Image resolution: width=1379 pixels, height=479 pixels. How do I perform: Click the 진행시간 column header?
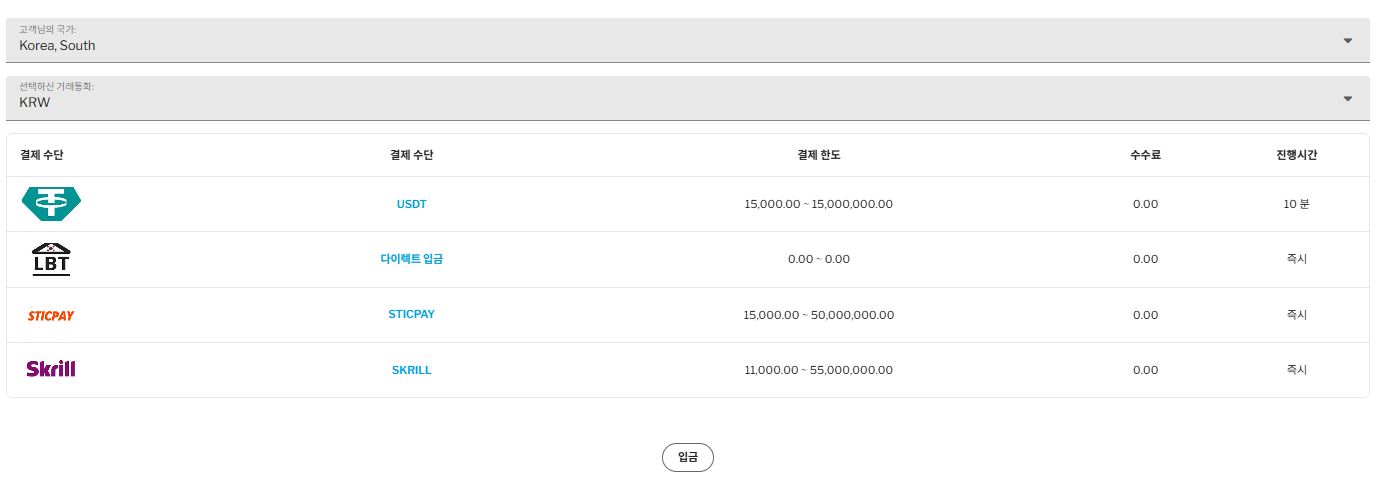tap(1296, 155)
